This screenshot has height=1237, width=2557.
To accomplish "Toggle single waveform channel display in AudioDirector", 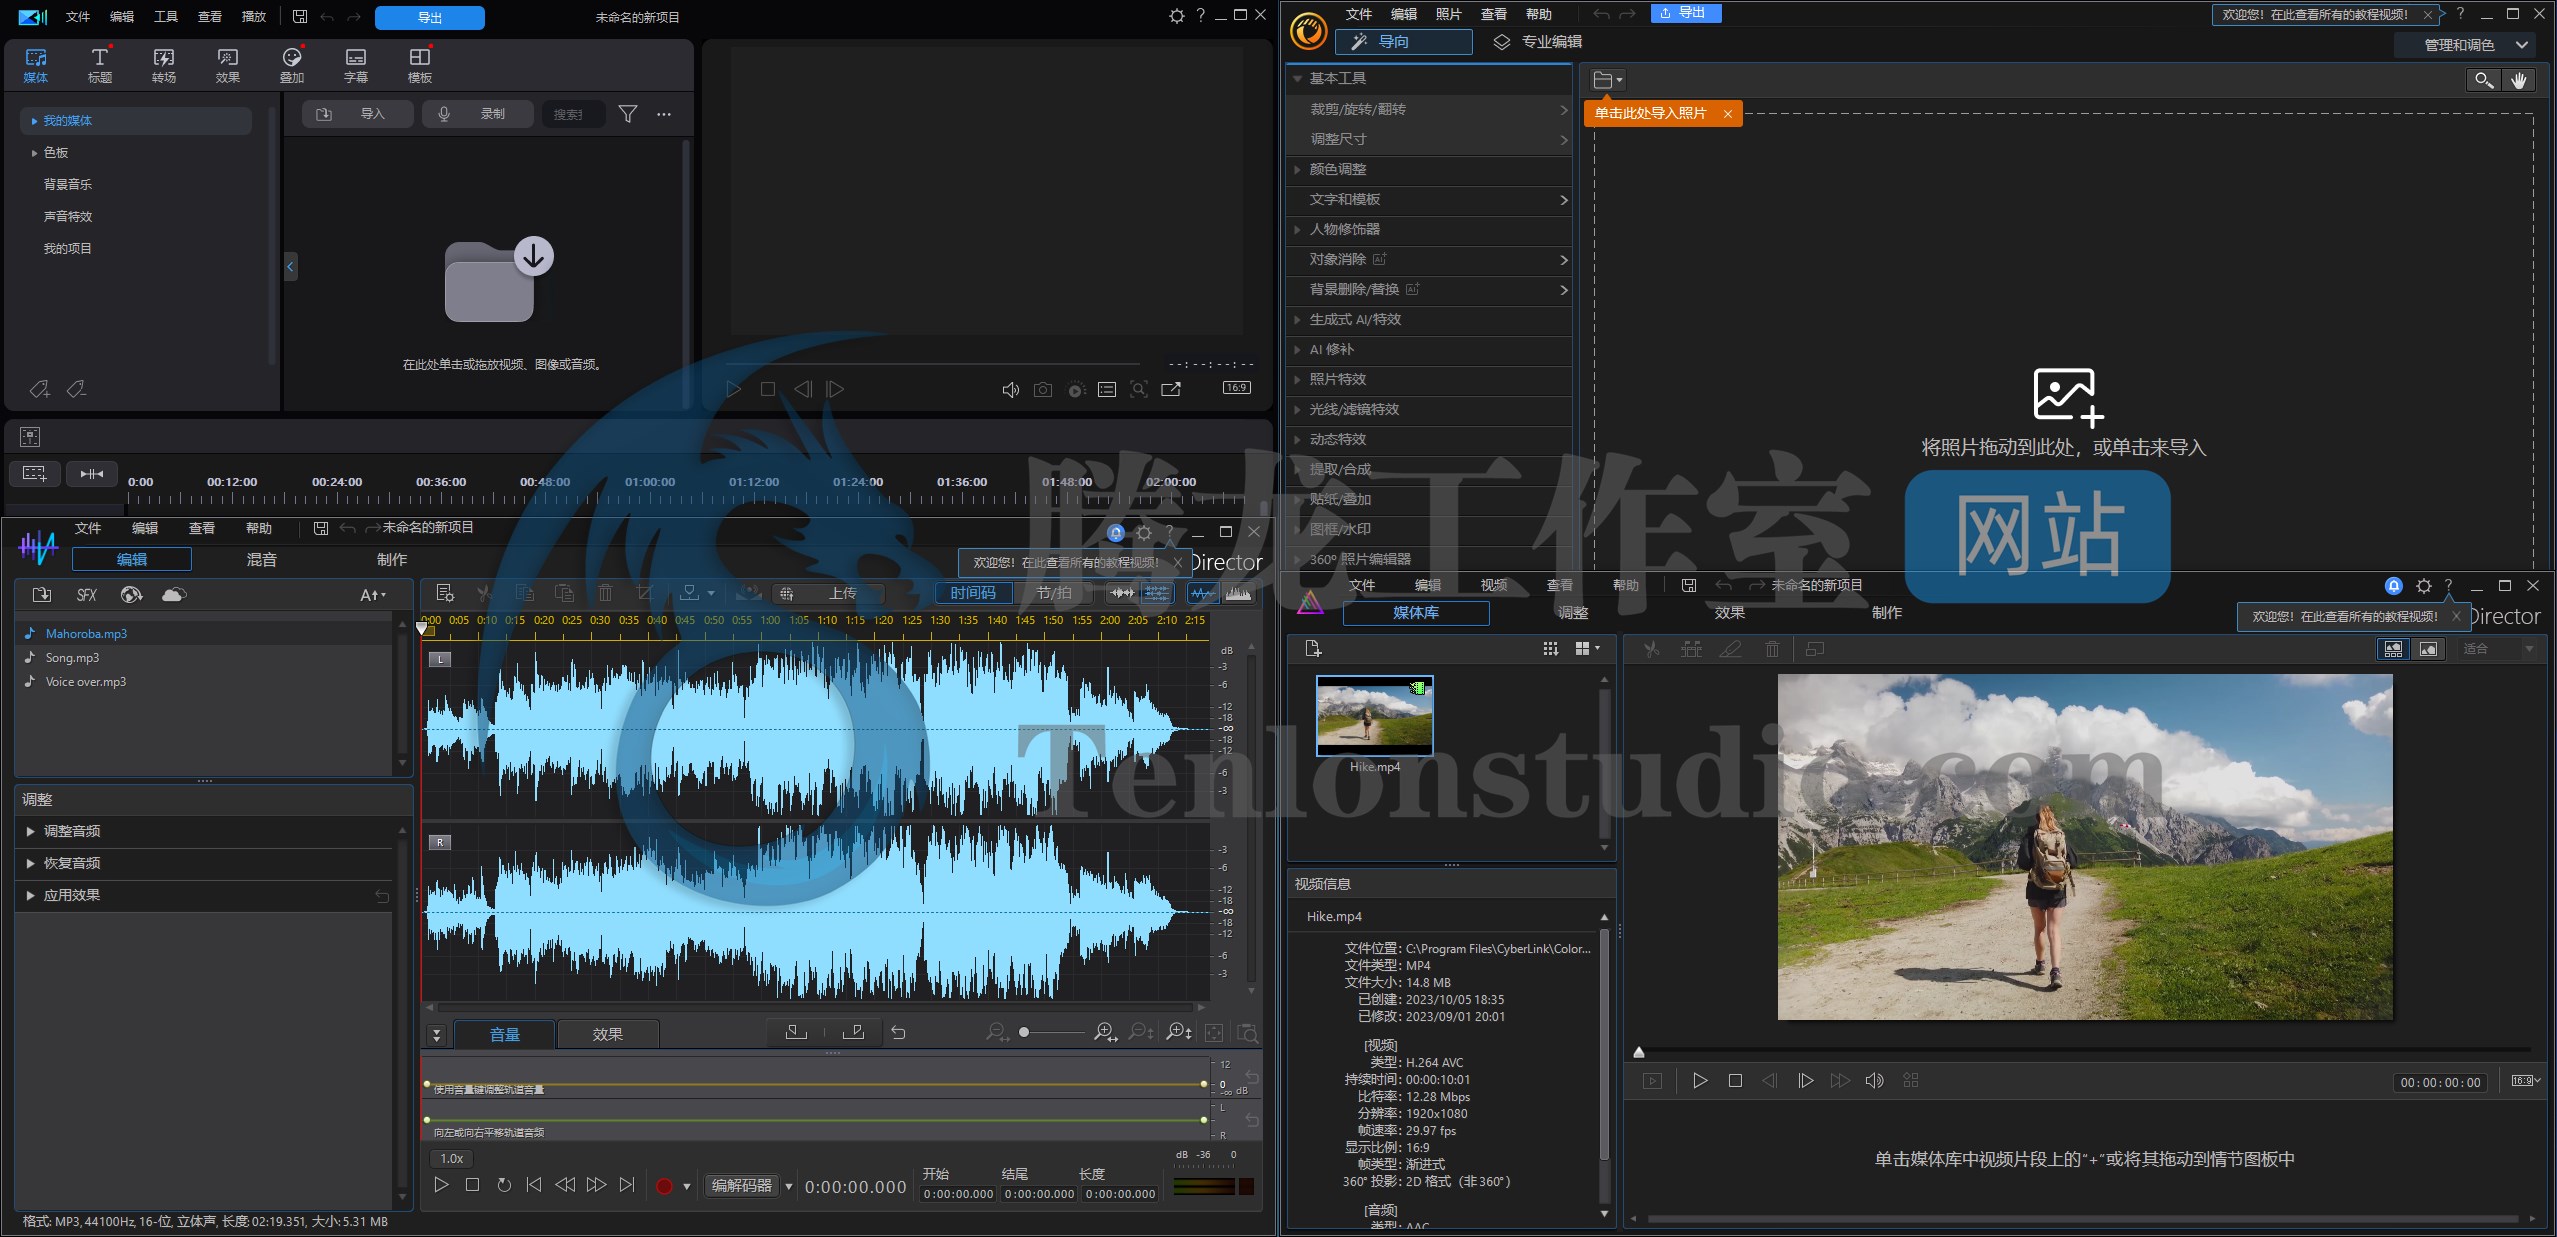I will pyautogui.click(x=1122, y=593).
